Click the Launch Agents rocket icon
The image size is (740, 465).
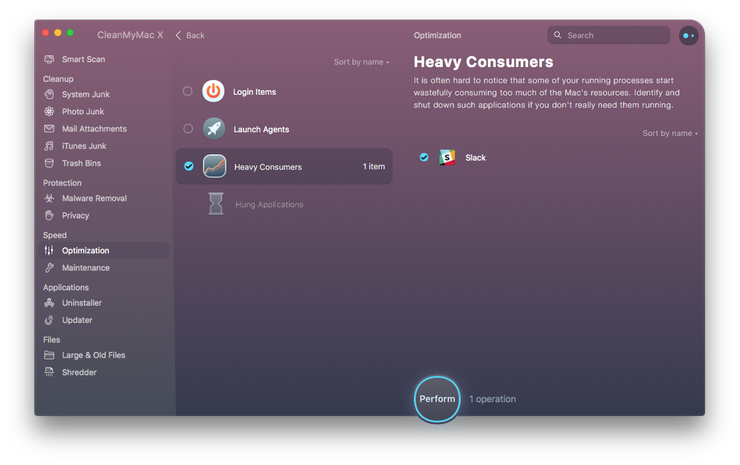click(214, 128)
